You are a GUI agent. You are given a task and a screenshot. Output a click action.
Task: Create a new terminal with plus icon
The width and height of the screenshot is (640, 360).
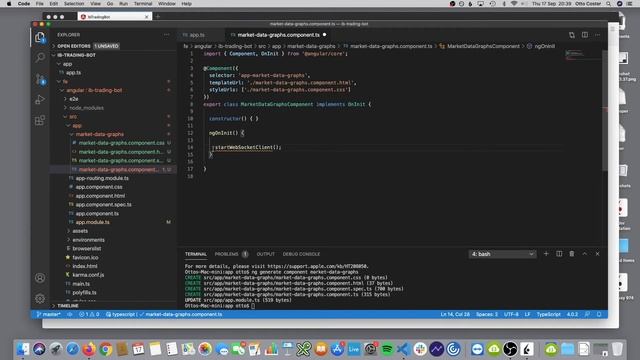point(546,254)
